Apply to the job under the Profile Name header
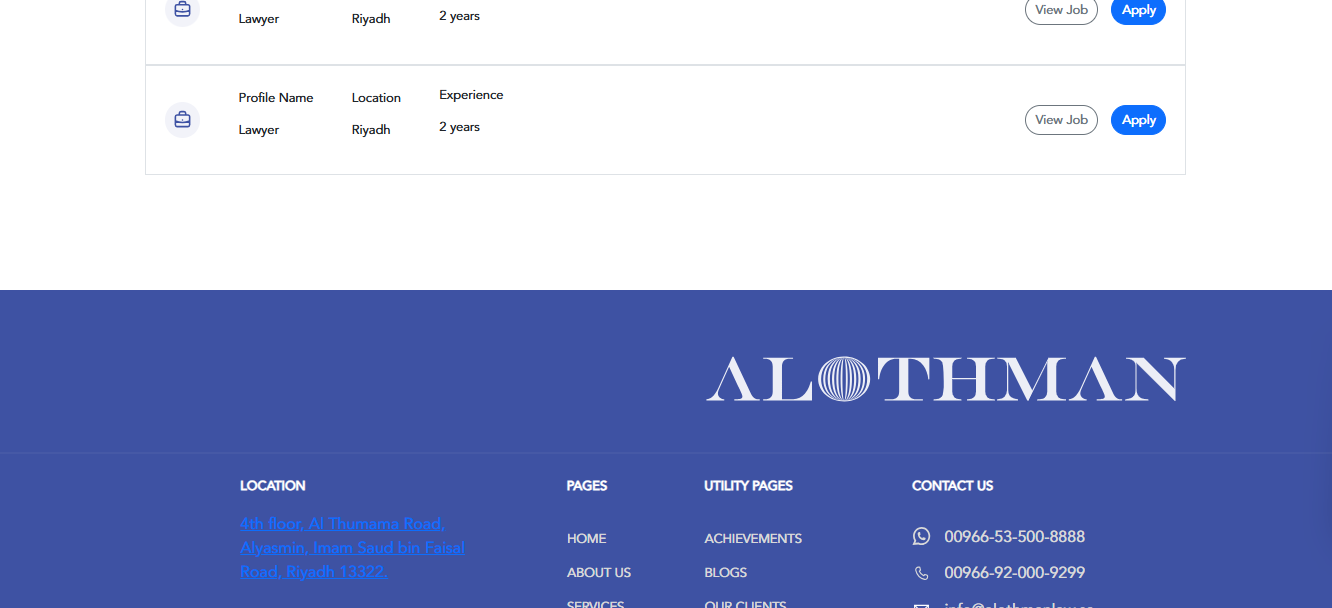The width and height of the screenshot is (1332, 608). (1138, 120)
